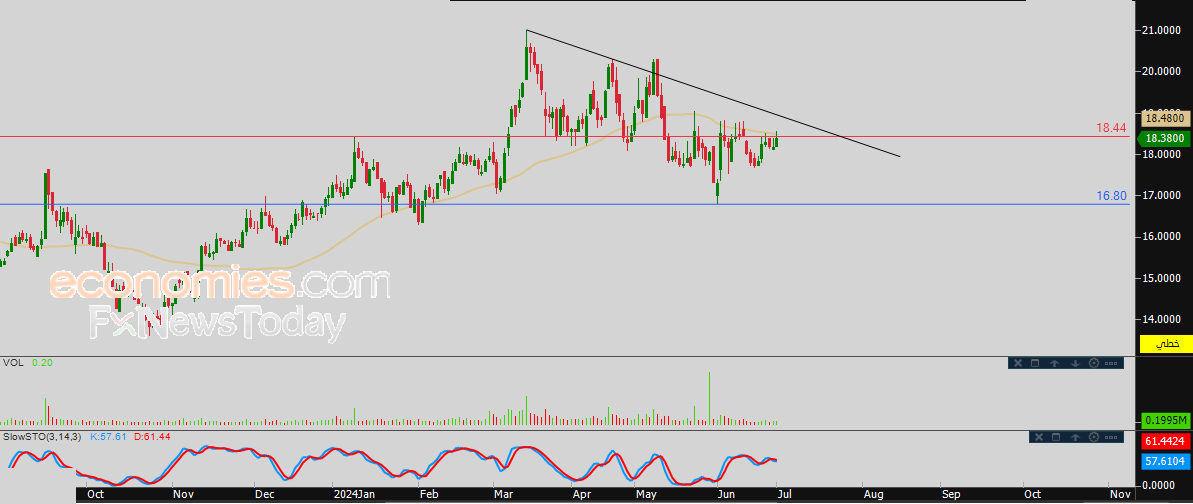Open SlowSTO panel settings gear
This screenshot has height=504, width=1193.
pos(1094,437)
